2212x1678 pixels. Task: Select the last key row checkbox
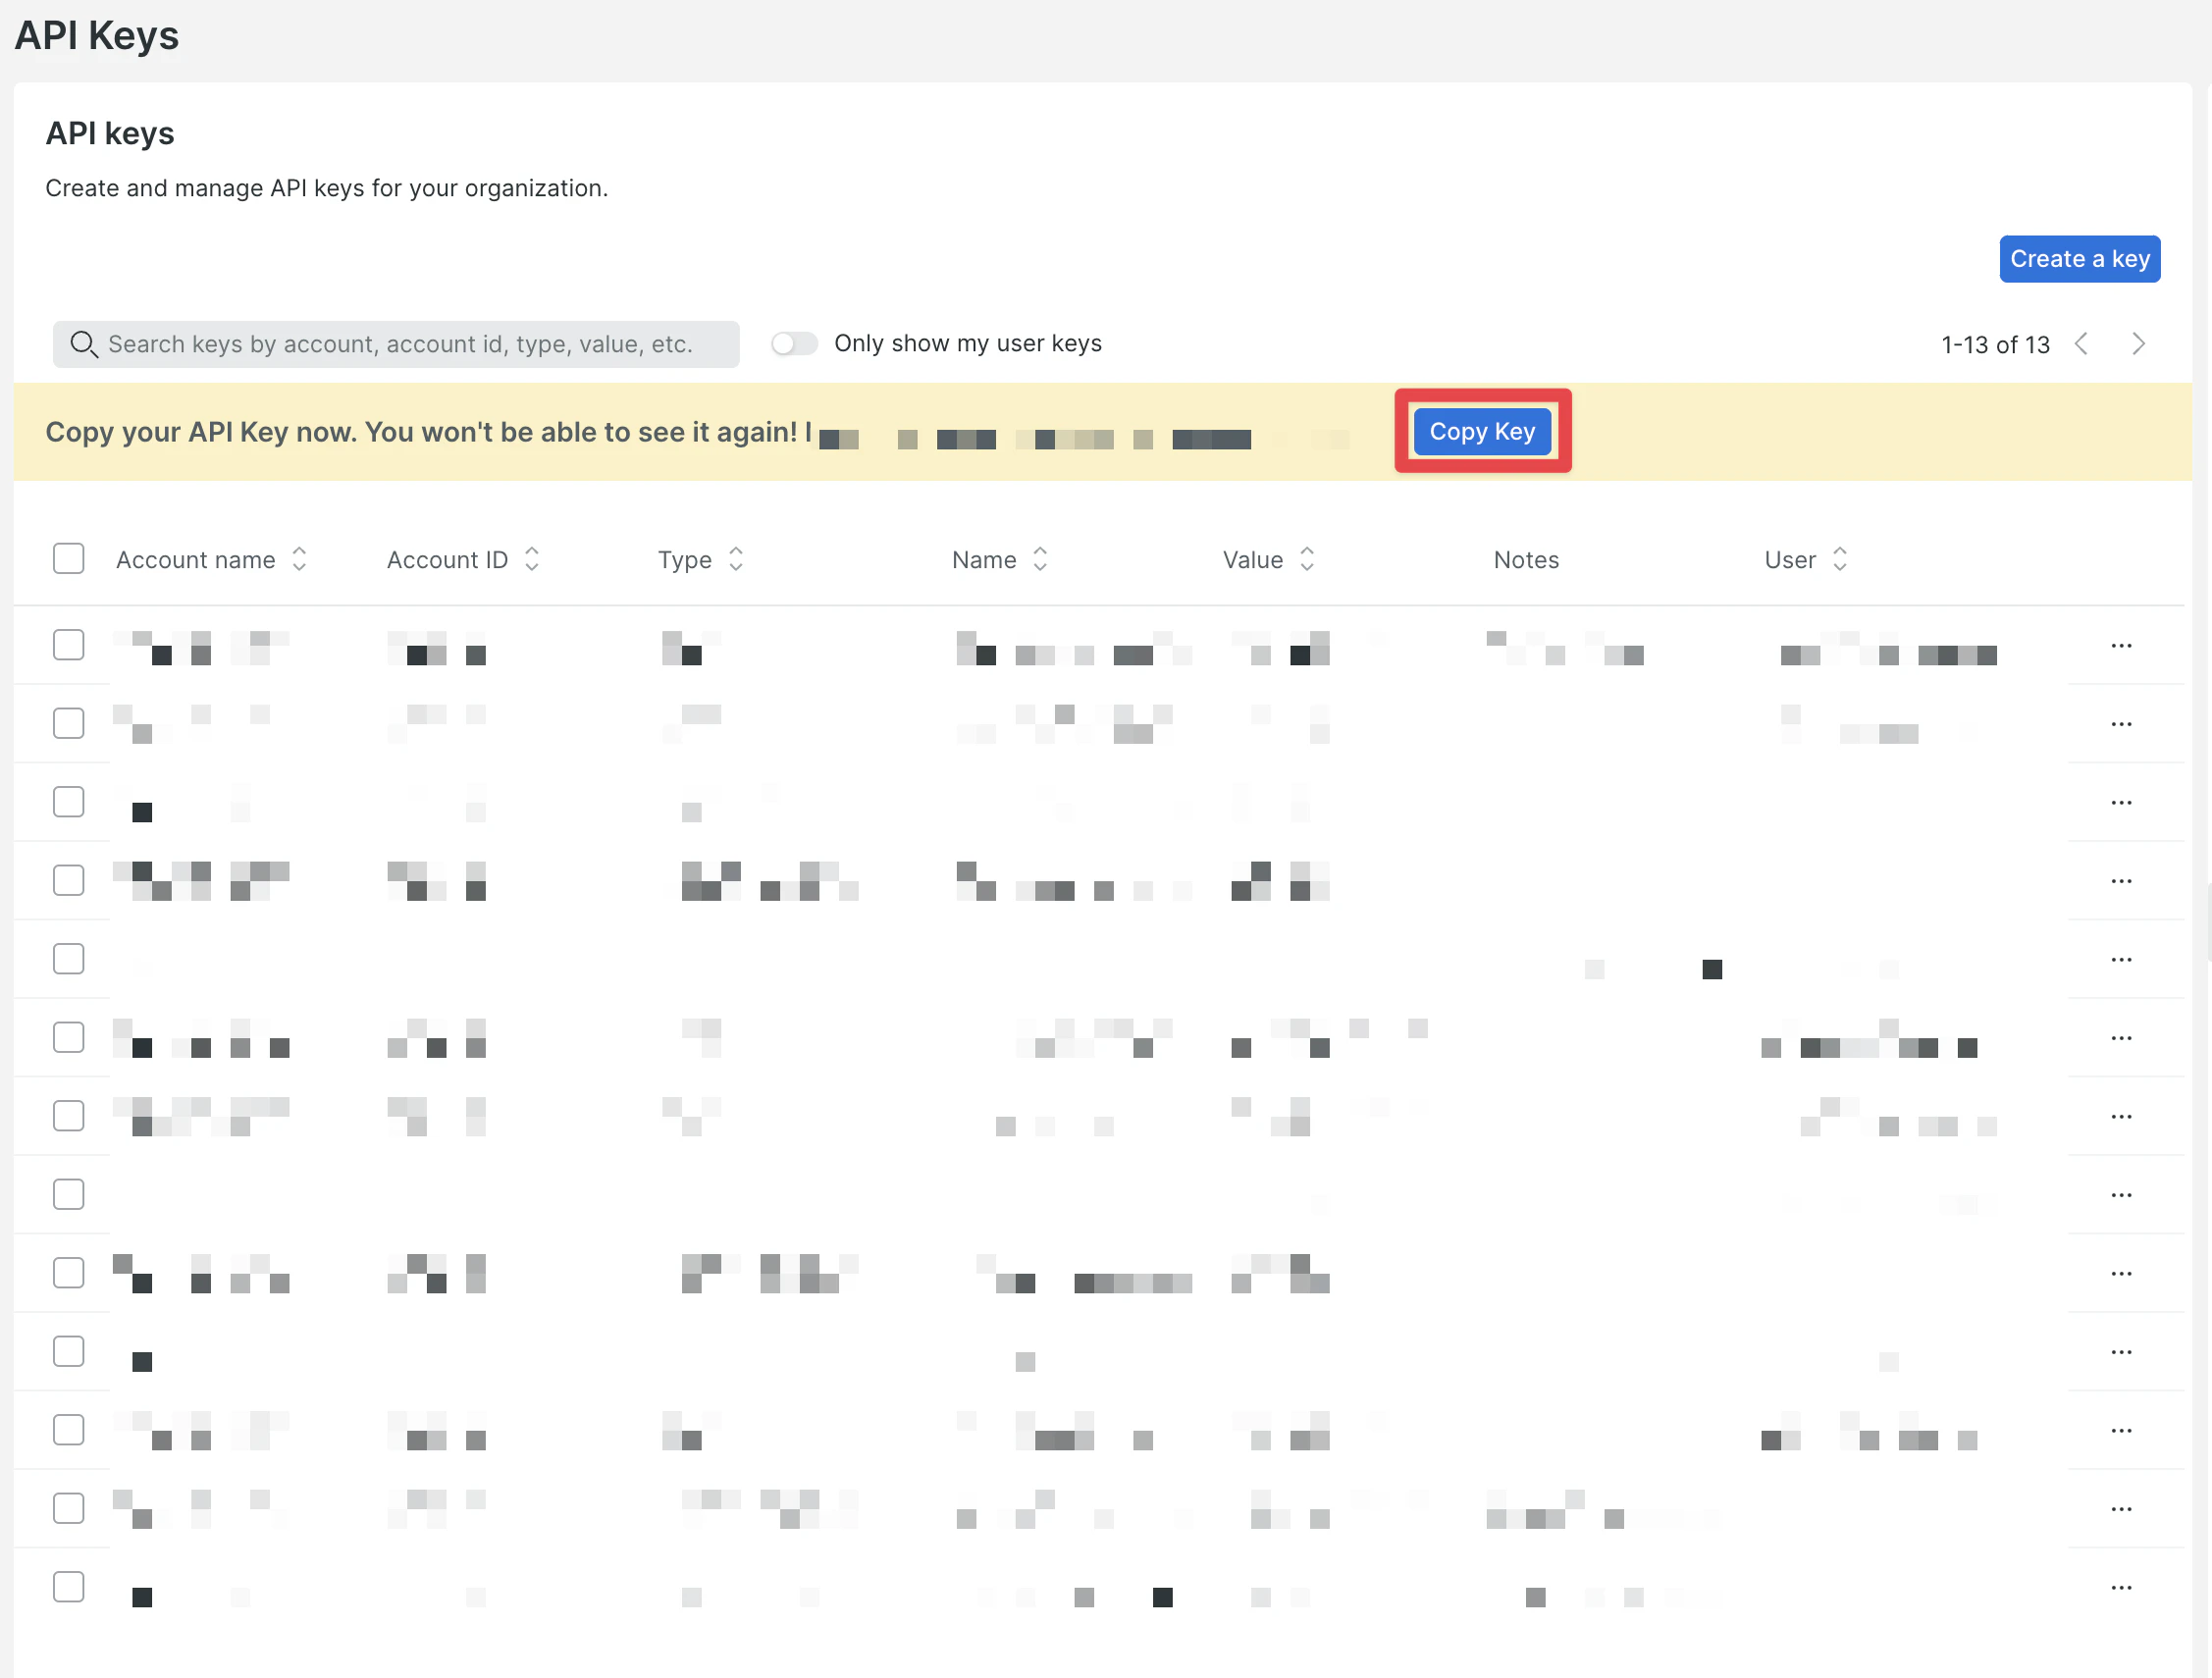coord(68,1587)
